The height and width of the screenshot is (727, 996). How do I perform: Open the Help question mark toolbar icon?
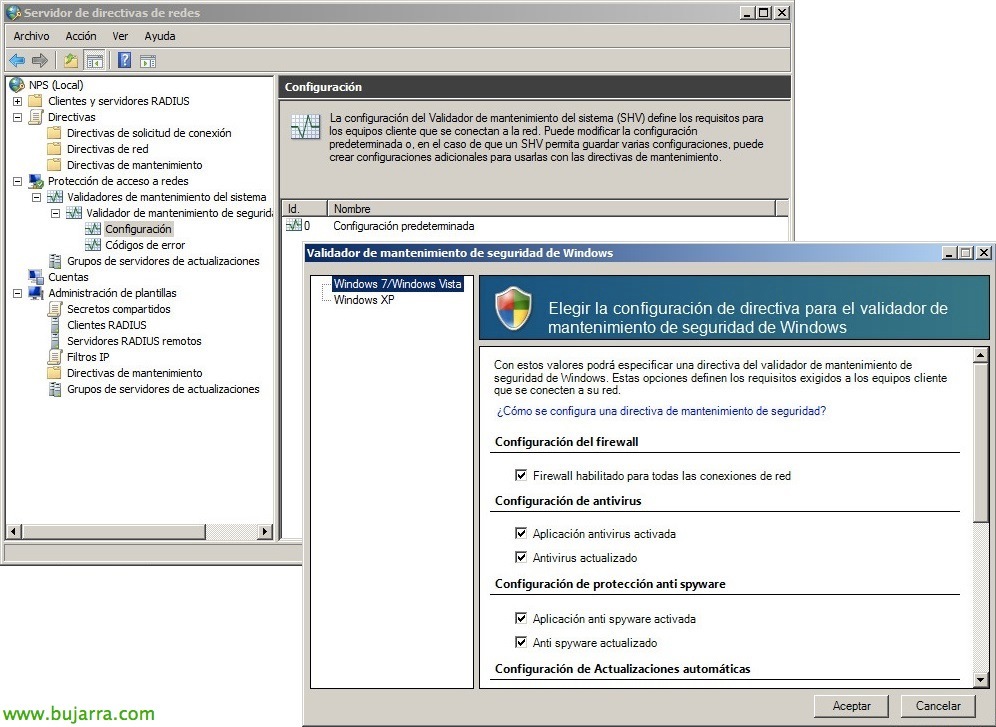(124, 61)
